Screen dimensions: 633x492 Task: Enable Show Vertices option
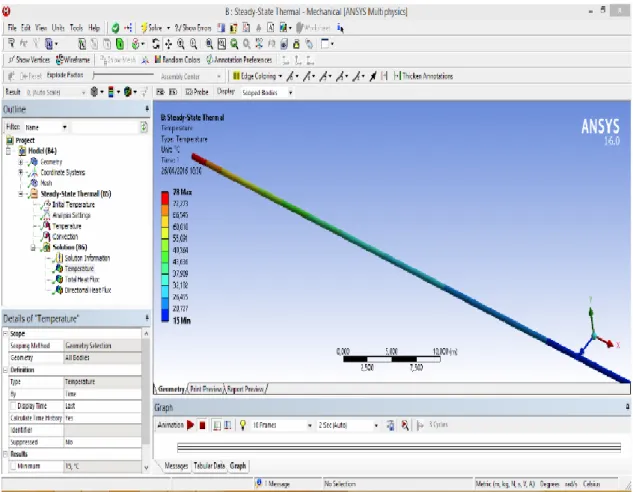(29, 60)
